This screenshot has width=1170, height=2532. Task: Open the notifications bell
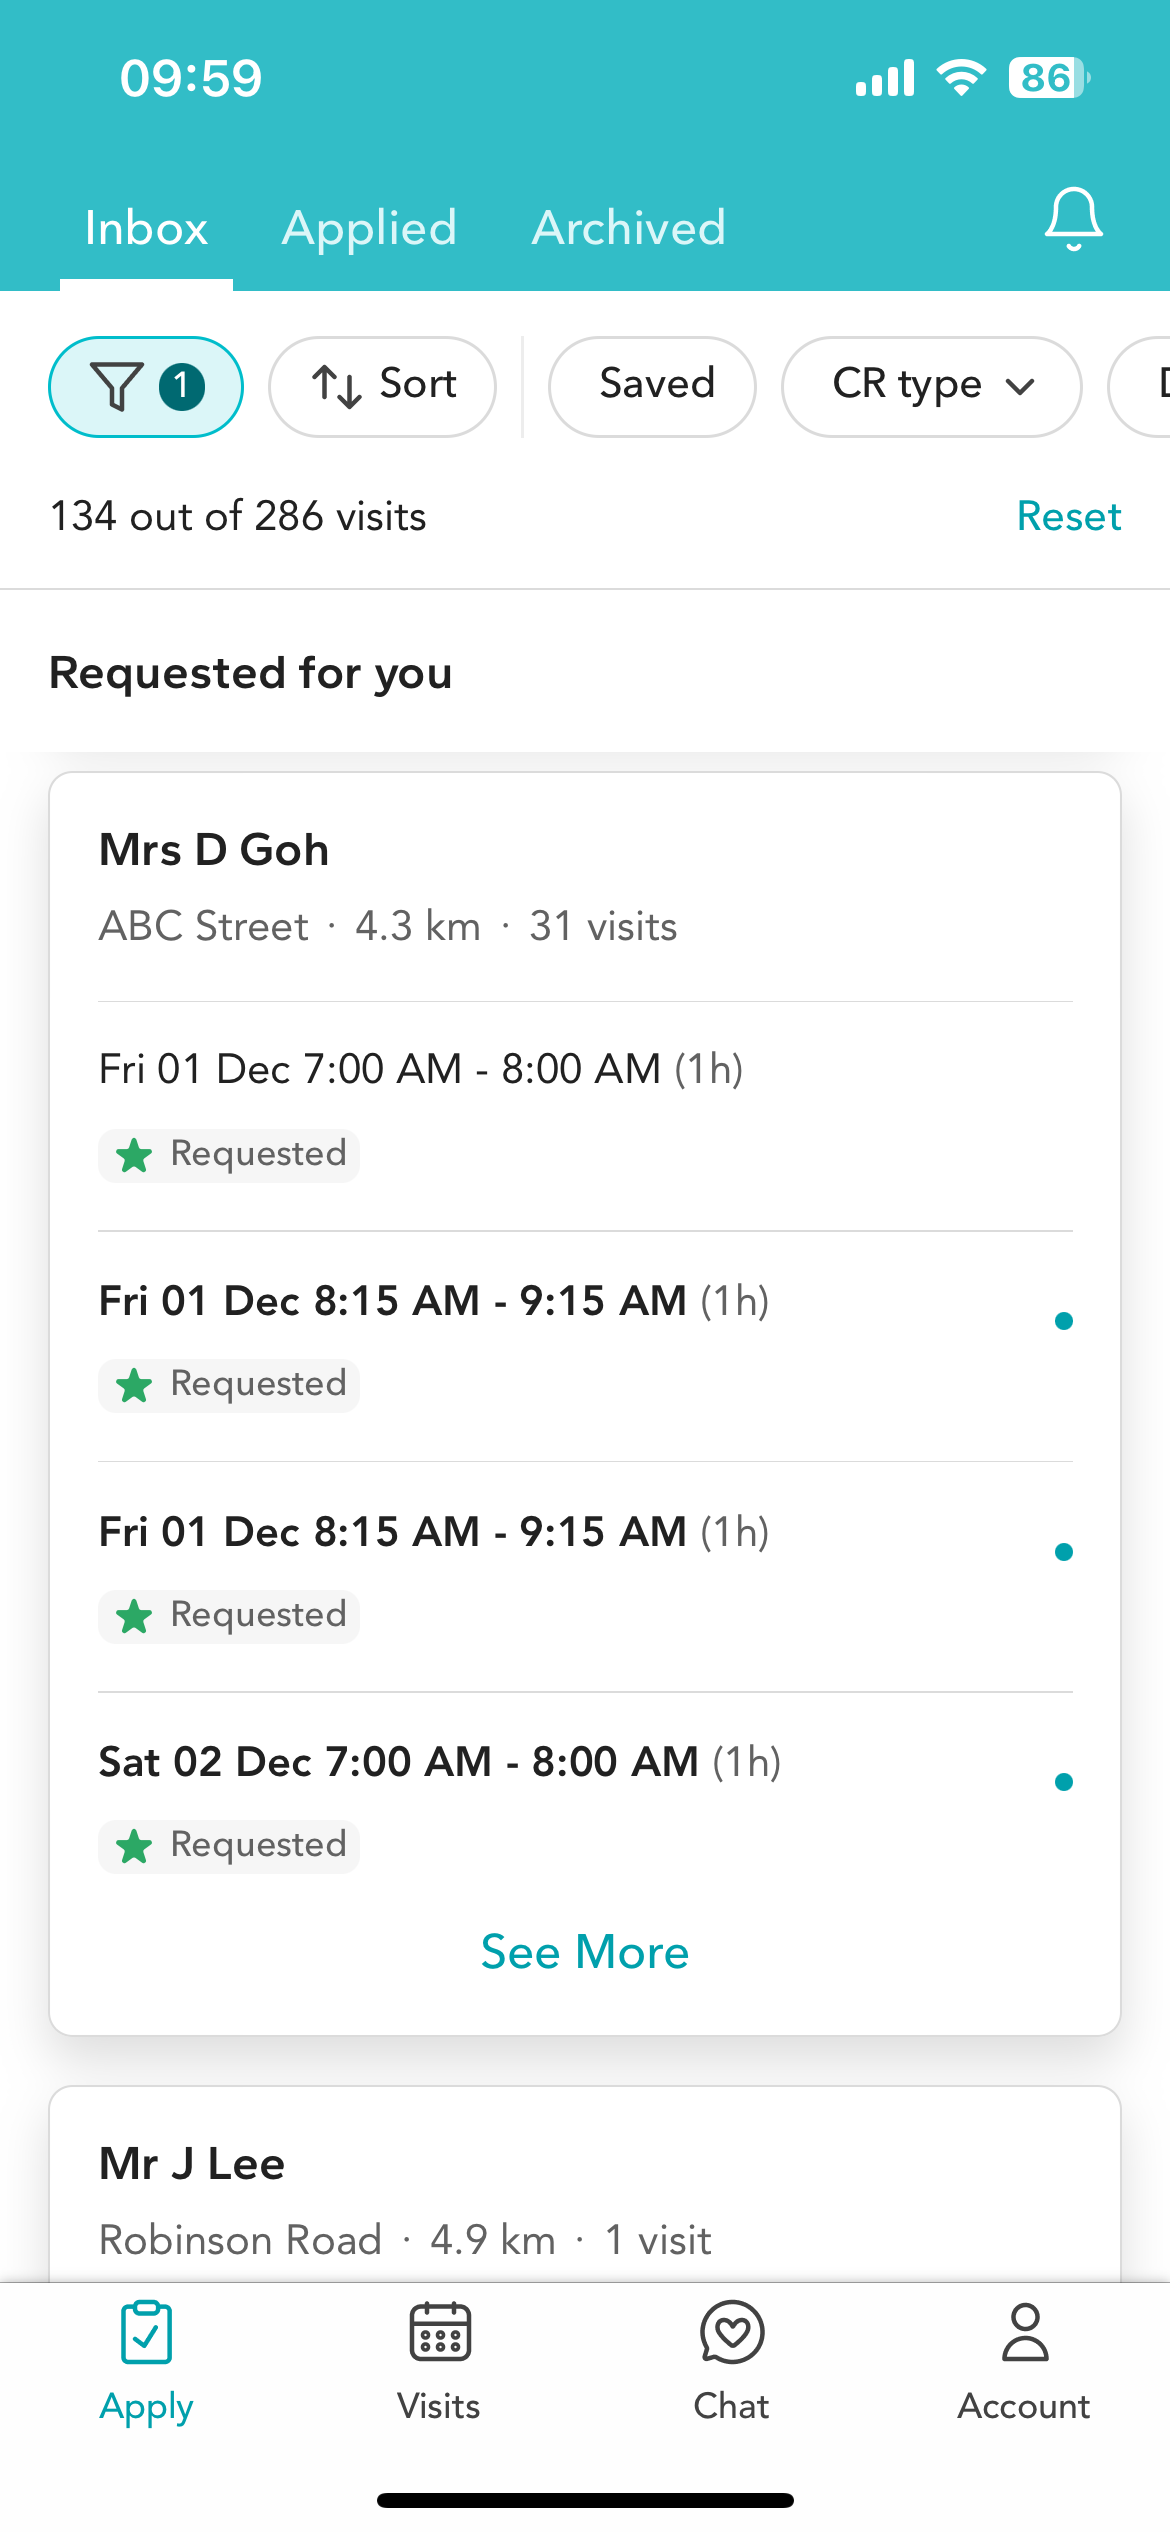coord(1073,218)
